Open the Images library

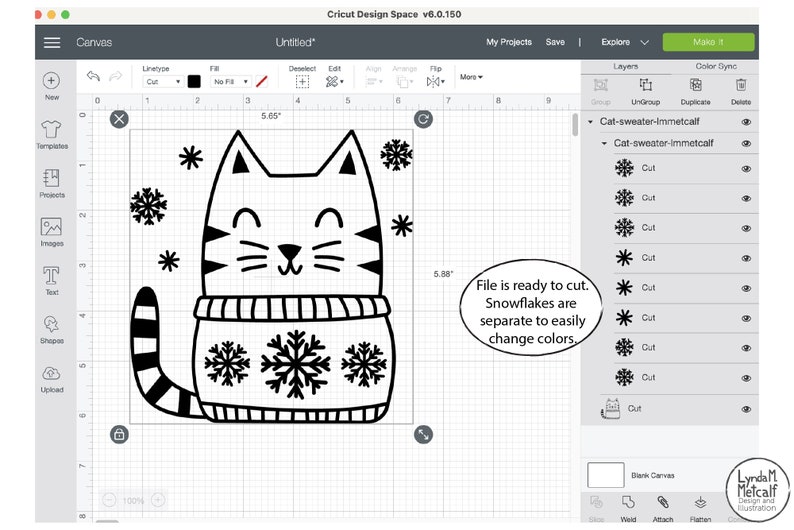point(52,232)
